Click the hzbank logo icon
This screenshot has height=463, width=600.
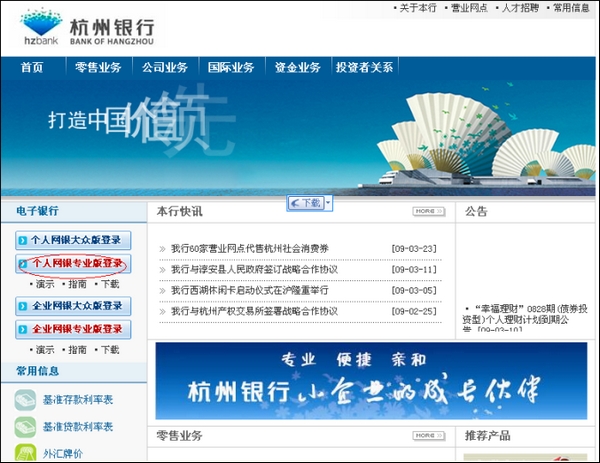pos(41,27)
